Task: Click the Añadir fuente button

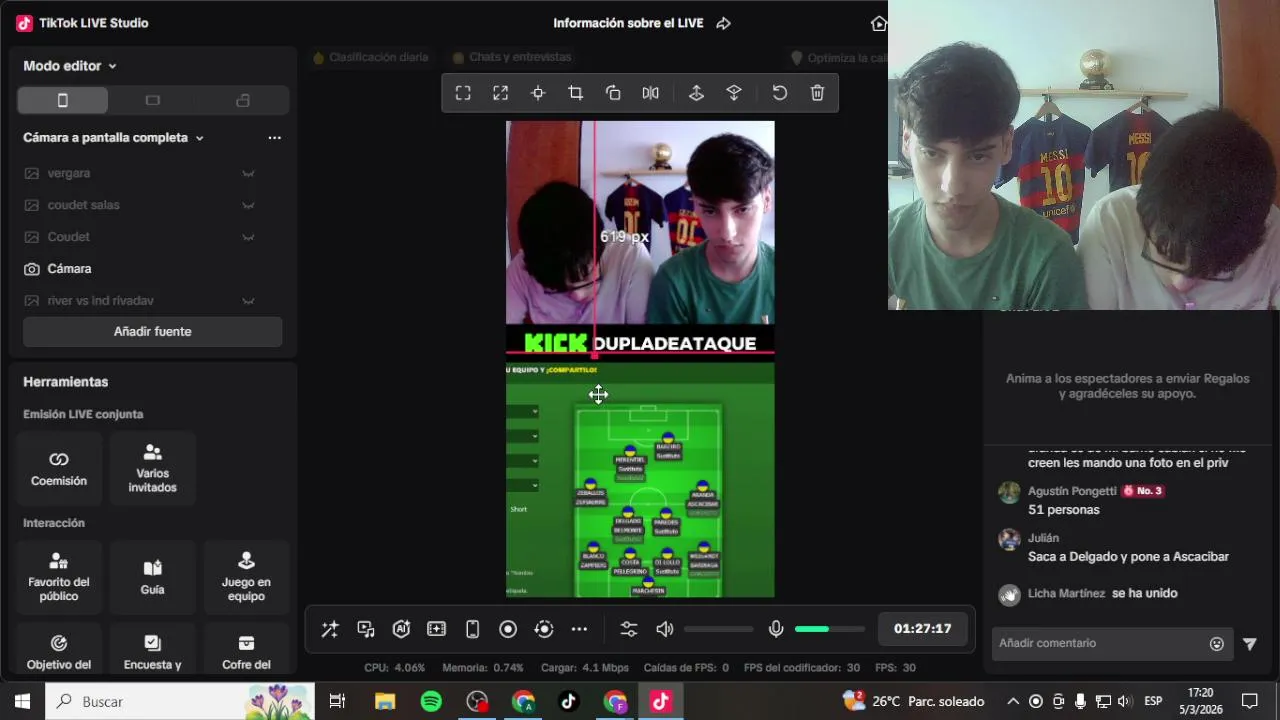Action: tap(152, 332)
